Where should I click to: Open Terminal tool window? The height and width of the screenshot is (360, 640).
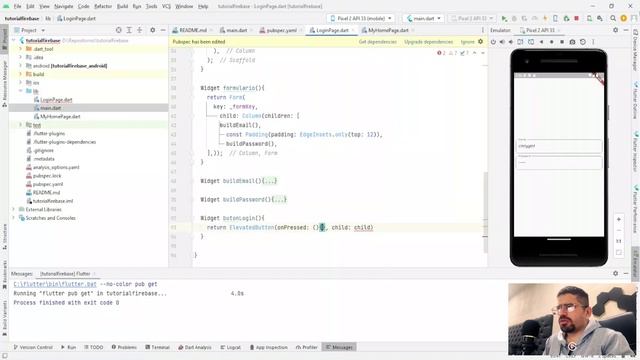[x=158, y=347]
